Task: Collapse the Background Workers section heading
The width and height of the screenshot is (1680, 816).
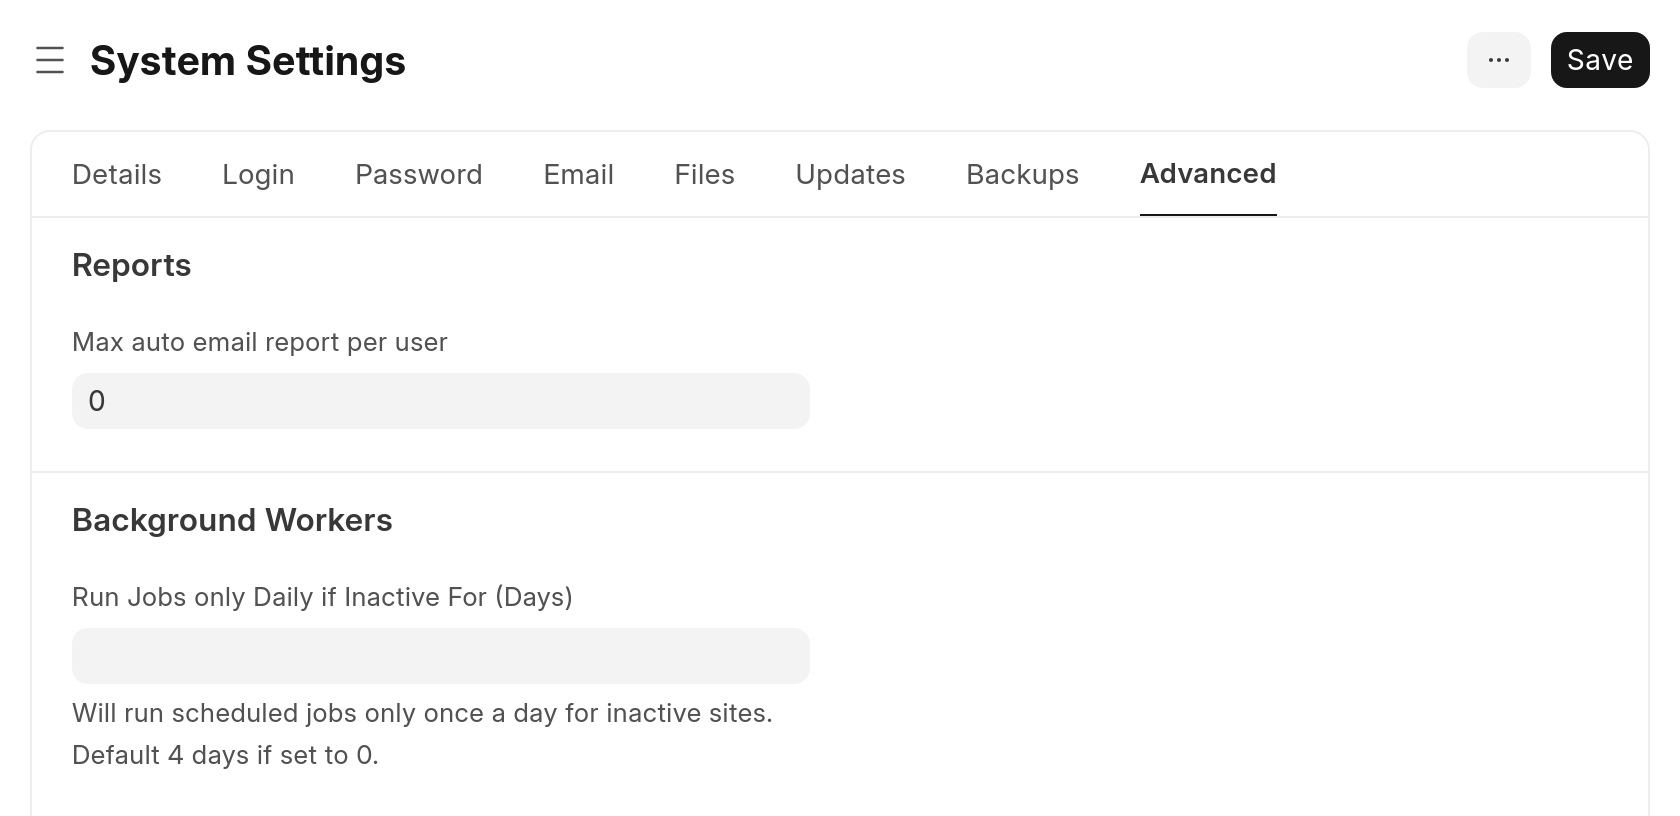Action: tap(232, 521)
